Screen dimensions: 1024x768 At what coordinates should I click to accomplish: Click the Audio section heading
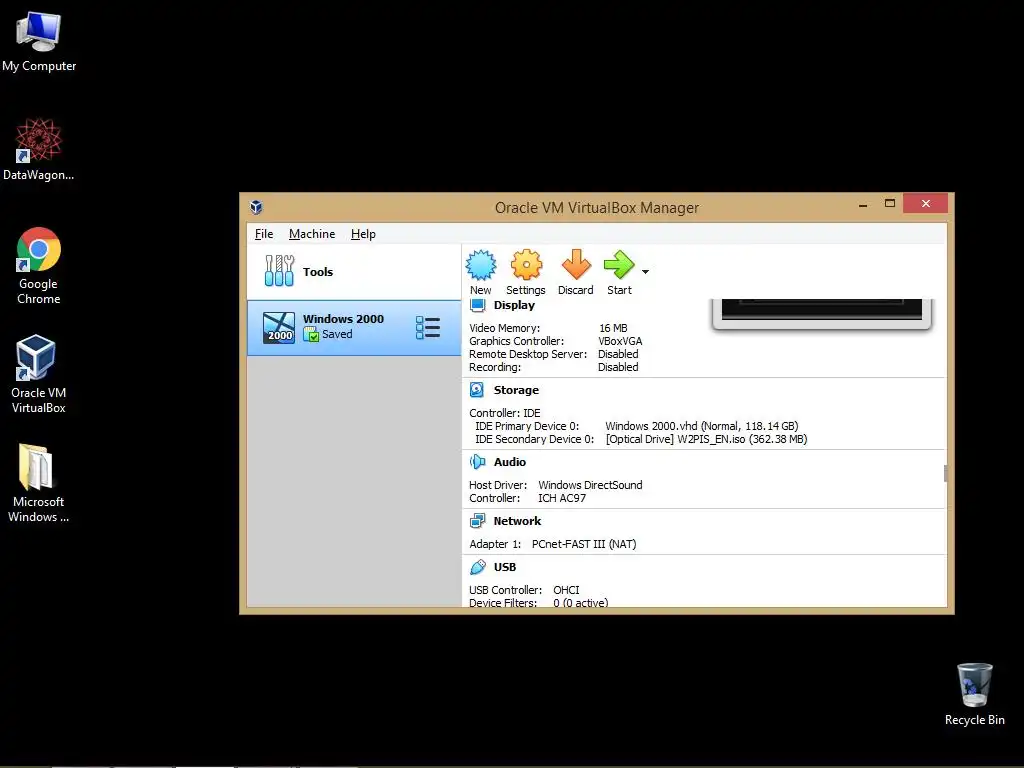point(509,462)
